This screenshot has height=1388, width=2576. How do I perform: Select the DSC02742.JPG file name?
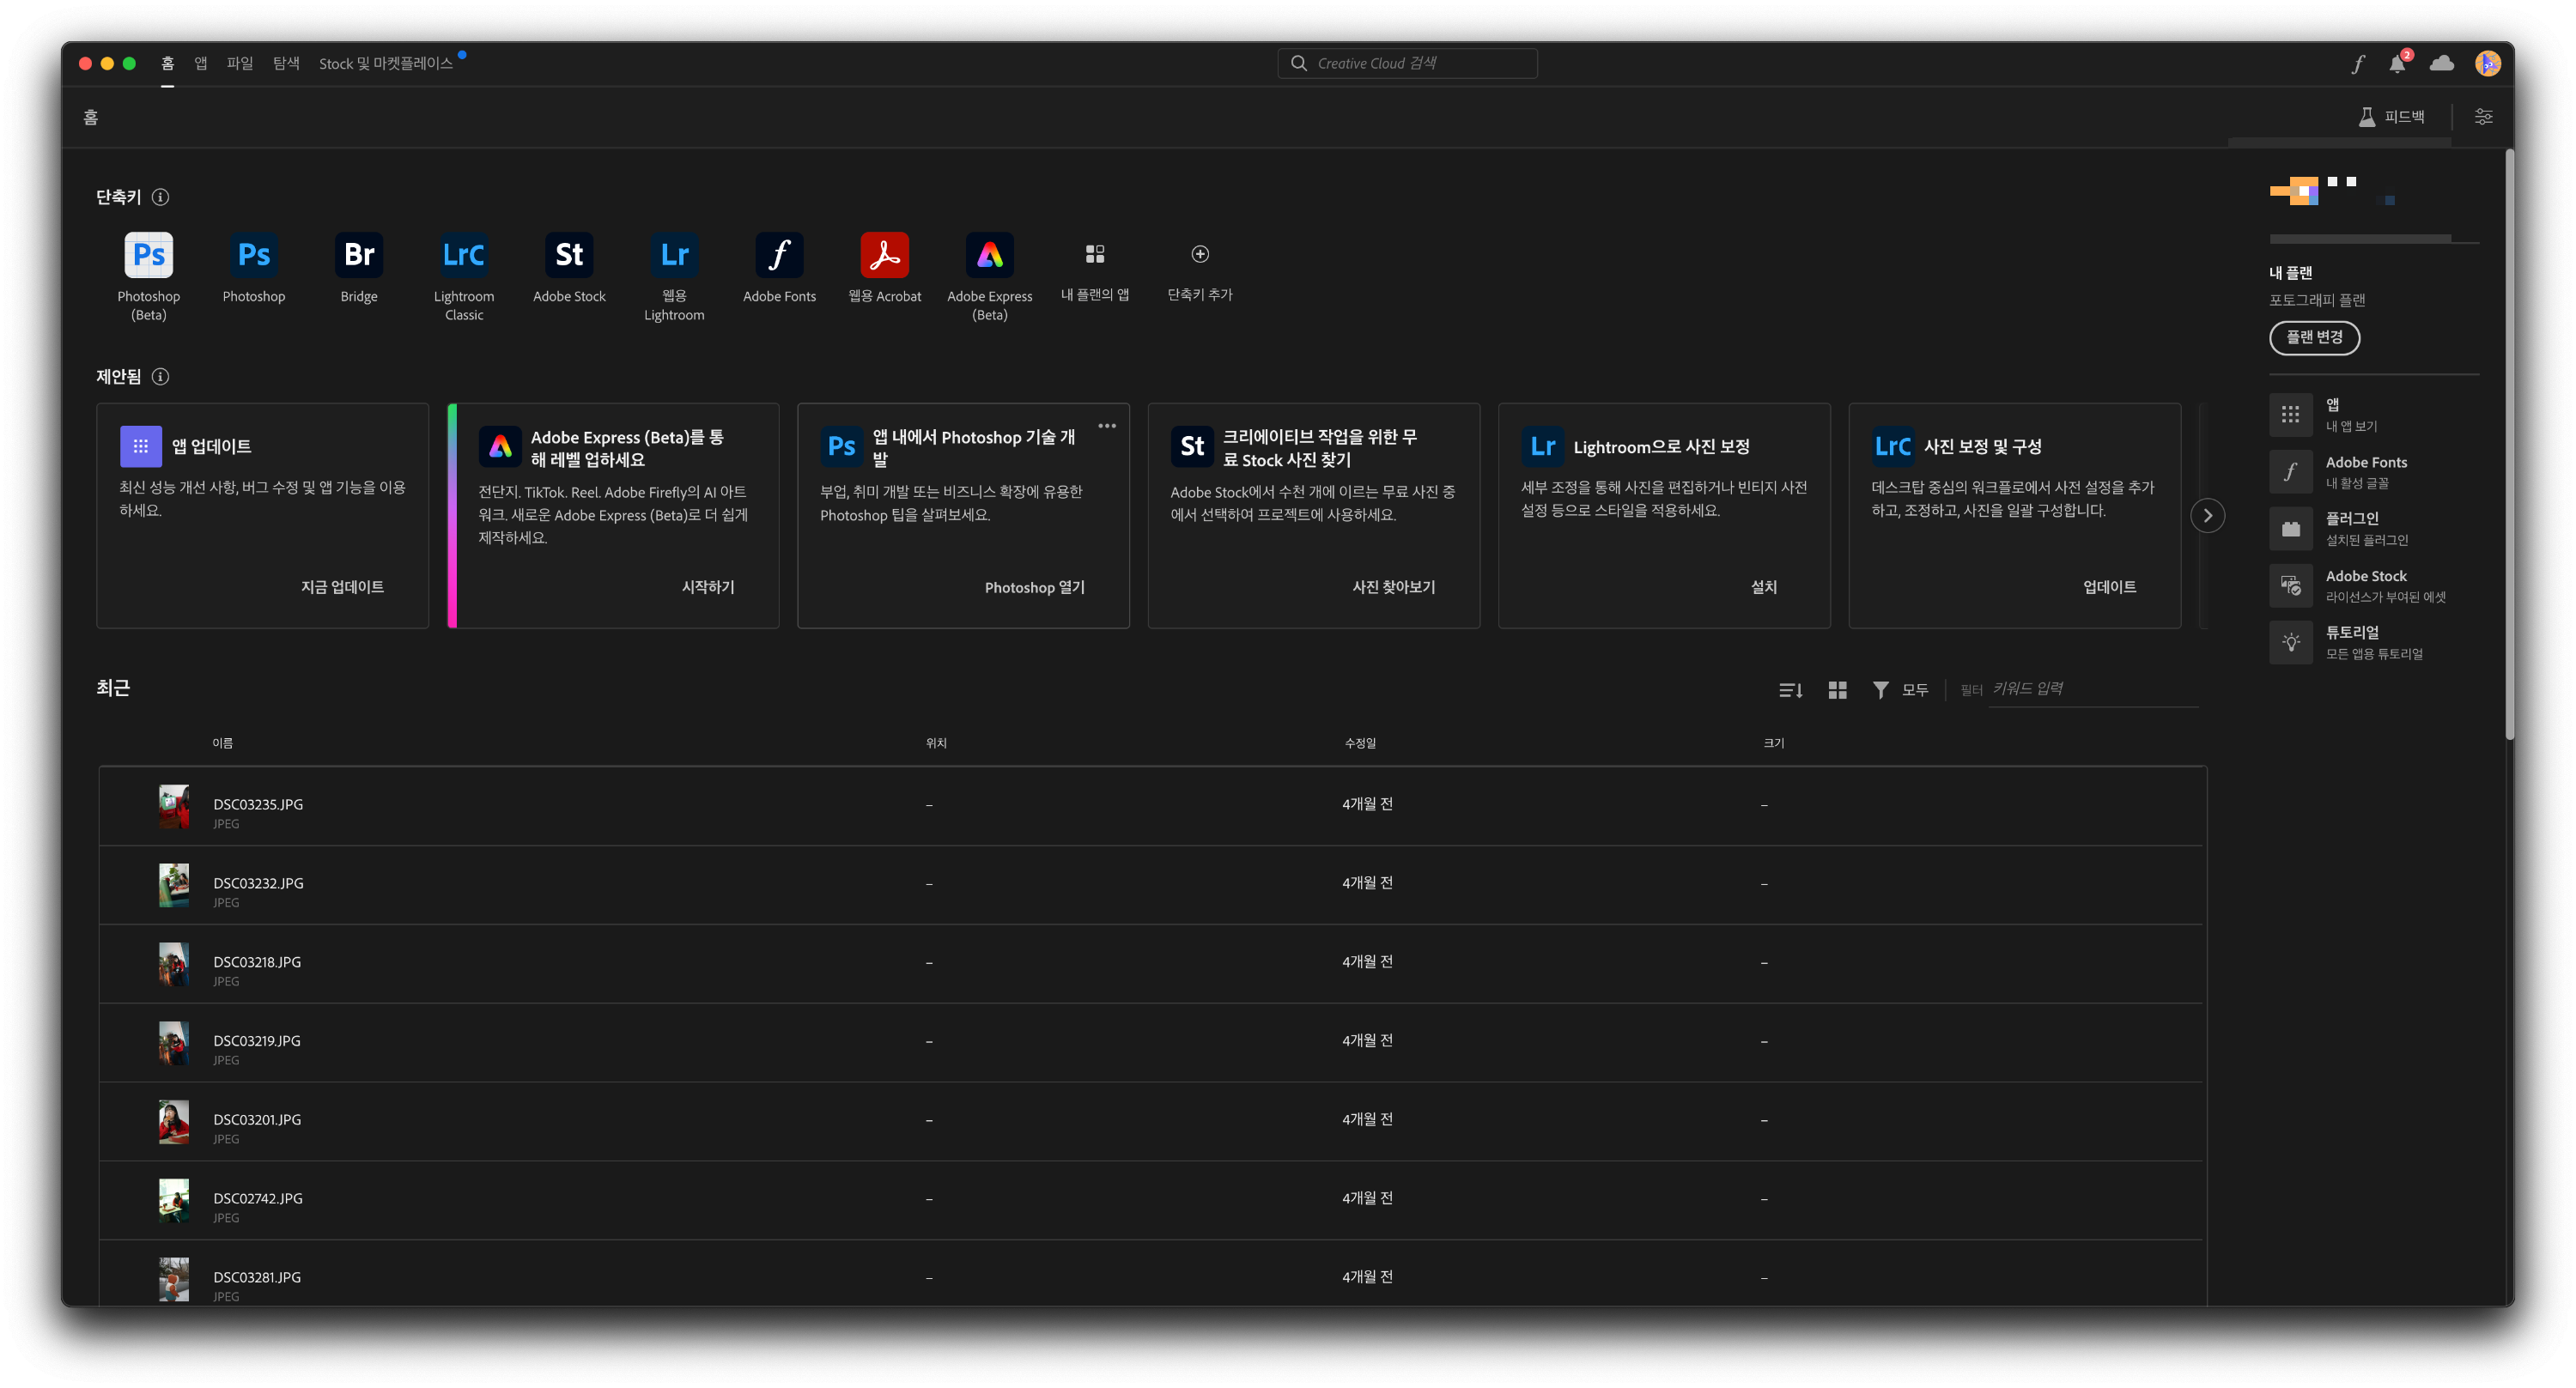pyautogui.click(x=258, y=1199)
